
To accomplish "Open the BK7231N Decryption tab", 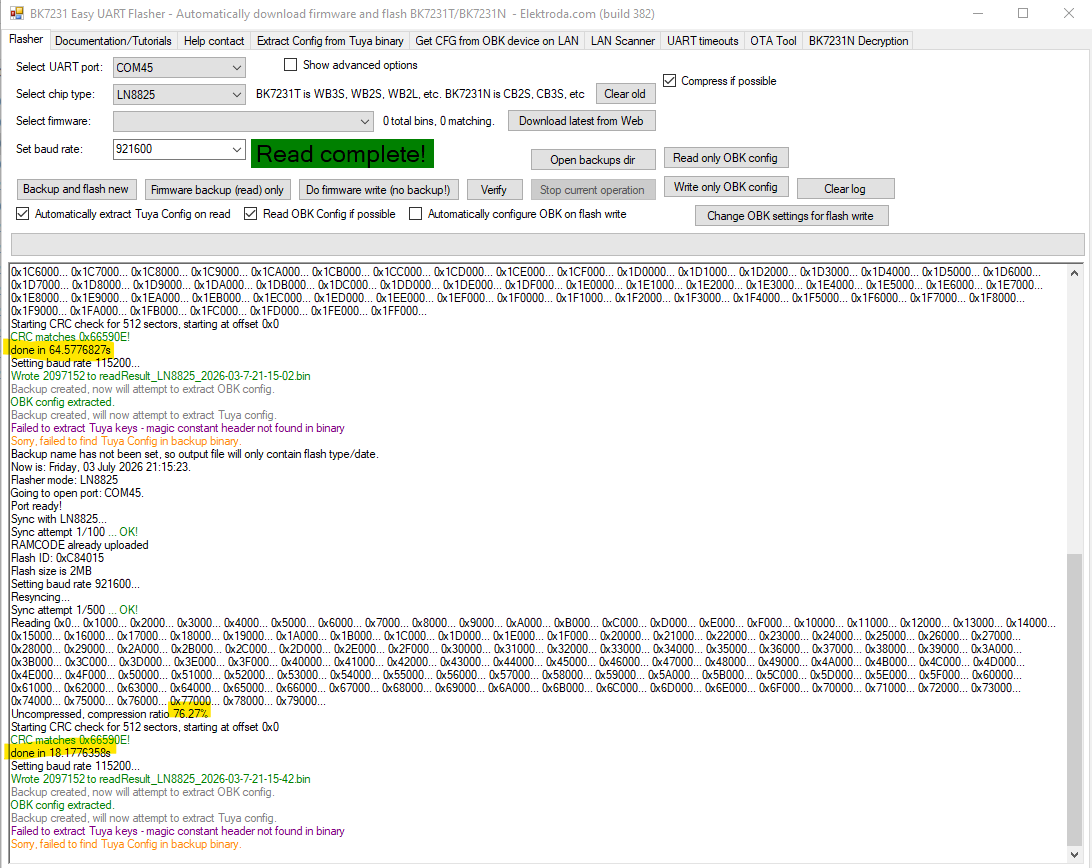I will click(x=858, y=41).
